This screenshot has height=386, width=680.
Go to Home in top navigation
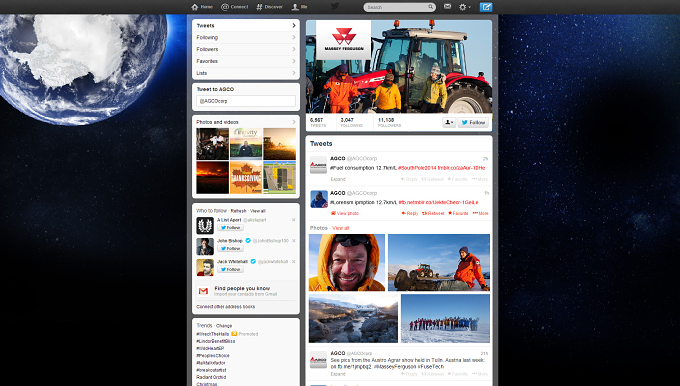click(202, 7)
